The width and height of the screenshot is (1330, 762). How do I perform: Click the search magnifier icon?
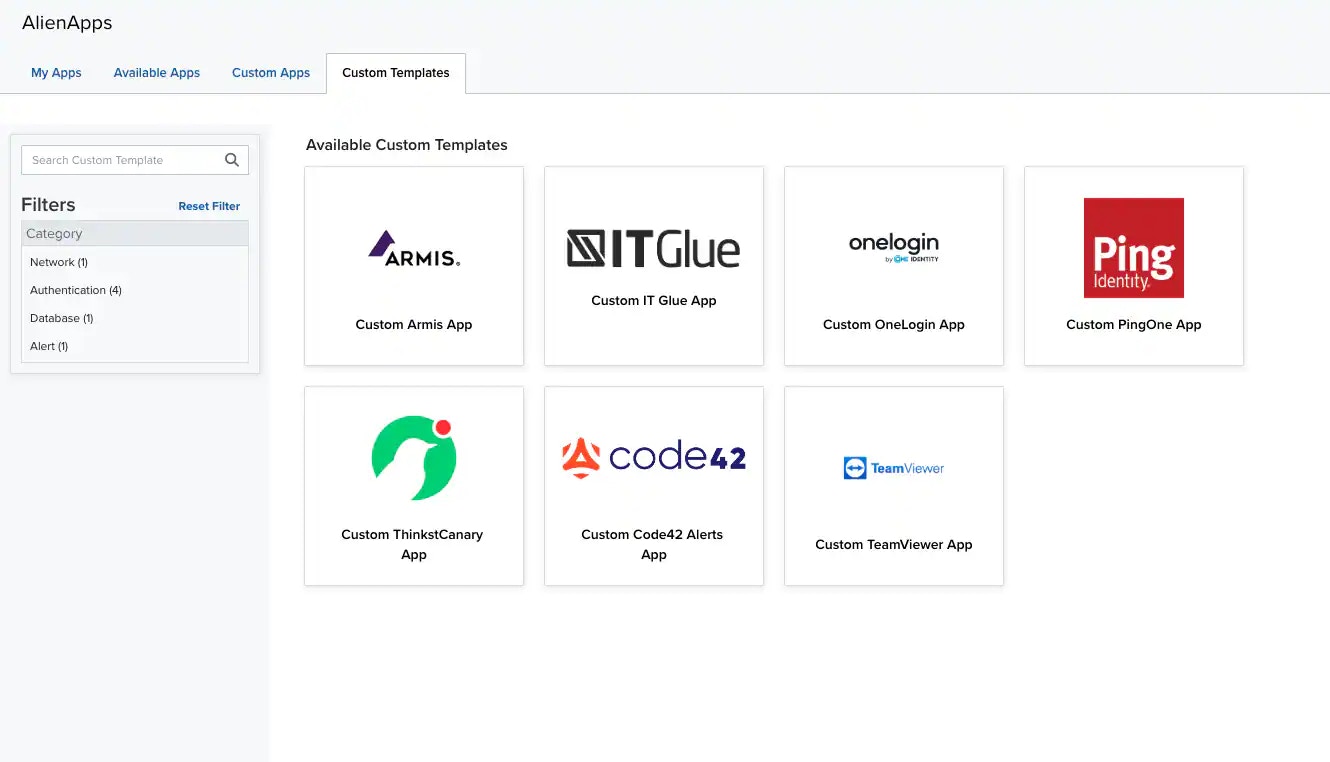click(232, 160)
